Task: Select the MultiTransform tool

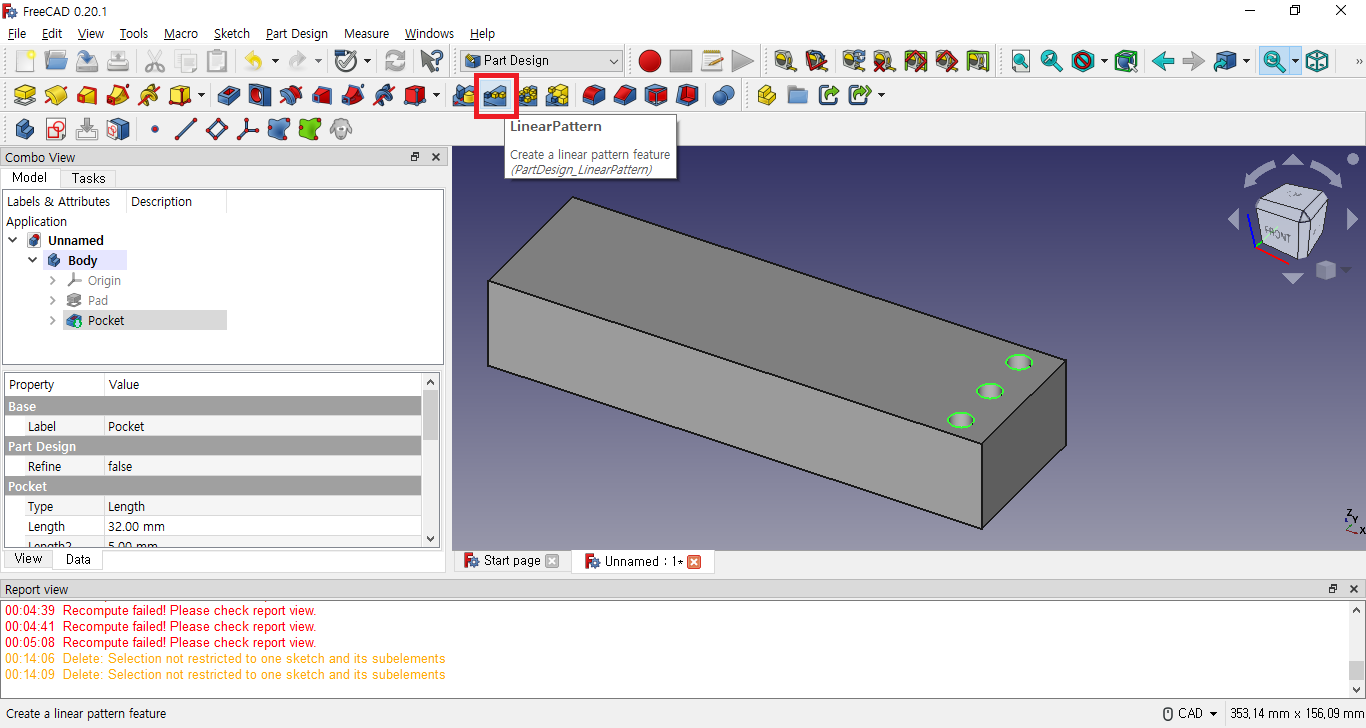Action: 558,96
